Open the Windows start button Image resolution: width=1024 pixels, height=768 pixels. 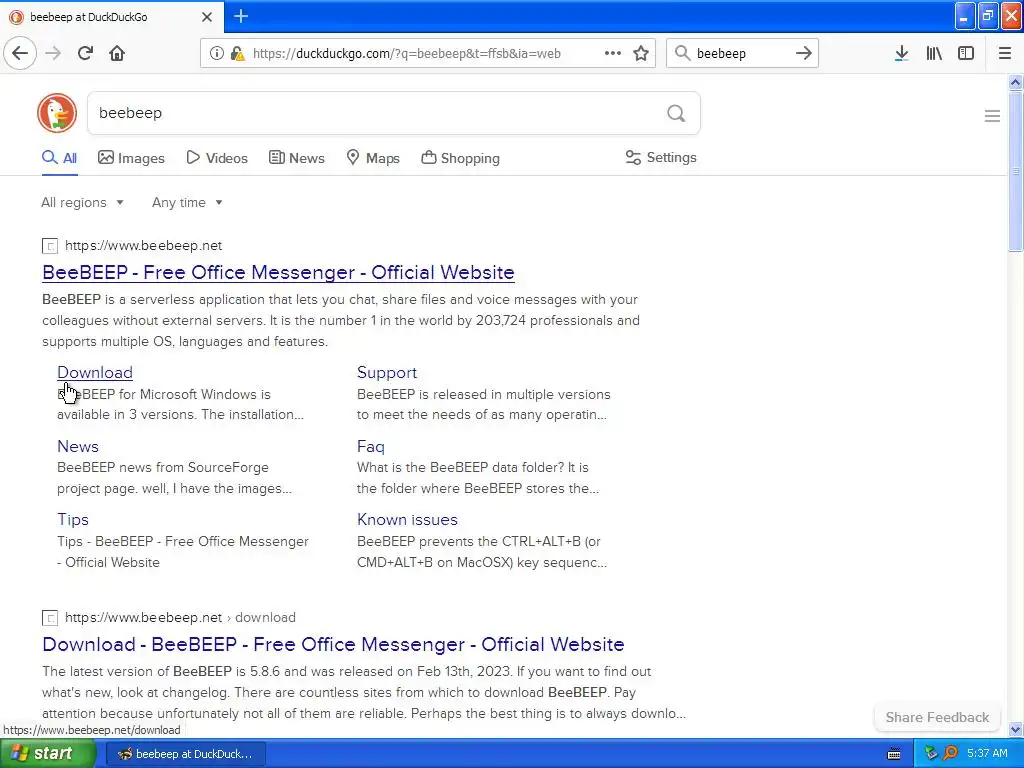[x=47, y=754]
